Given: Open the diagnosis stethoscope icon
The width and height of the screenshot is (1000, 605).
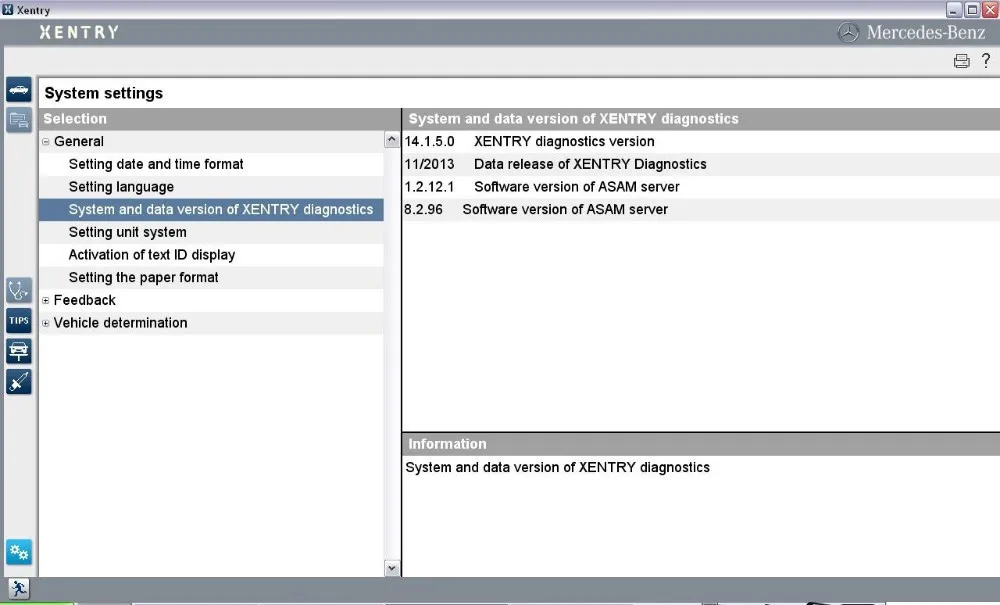Looking at the screenshot, I should point(18,291).
